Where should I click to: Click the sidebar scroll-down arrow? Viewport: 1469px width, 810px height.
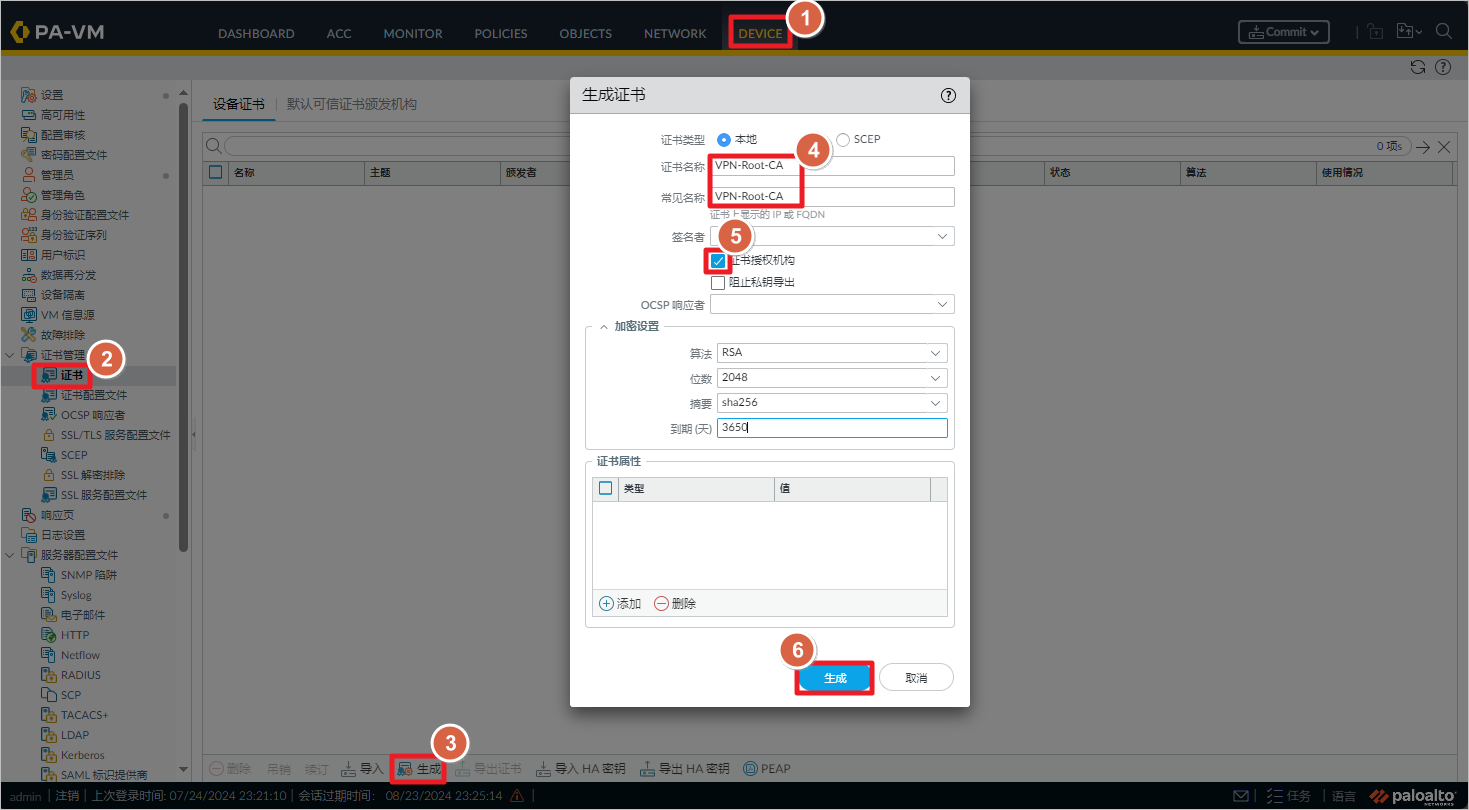[183, 769]
